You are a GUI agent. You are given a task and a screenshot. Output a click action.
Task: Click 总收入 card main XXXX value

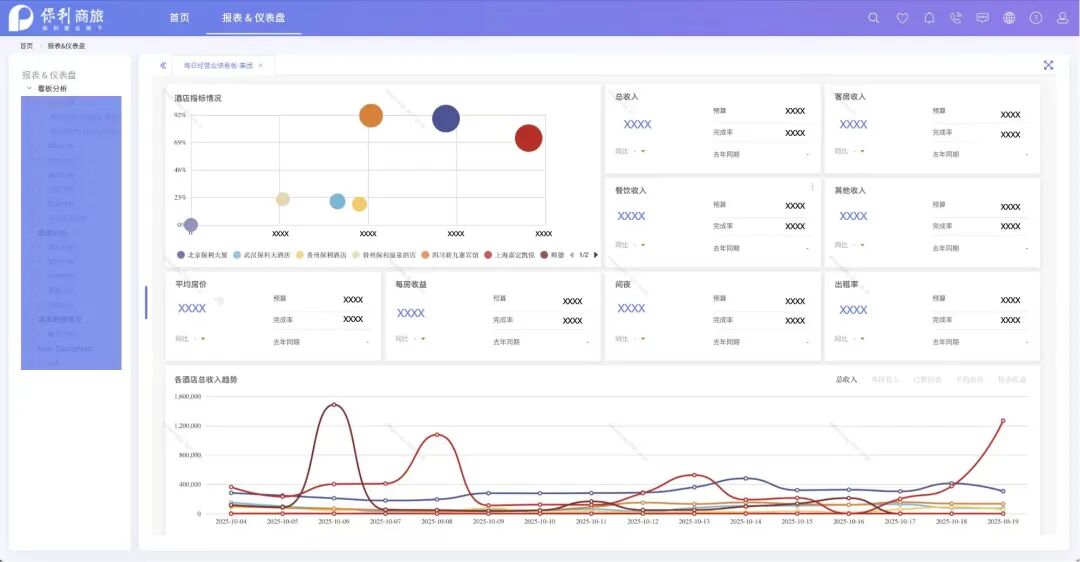point(637,125)
